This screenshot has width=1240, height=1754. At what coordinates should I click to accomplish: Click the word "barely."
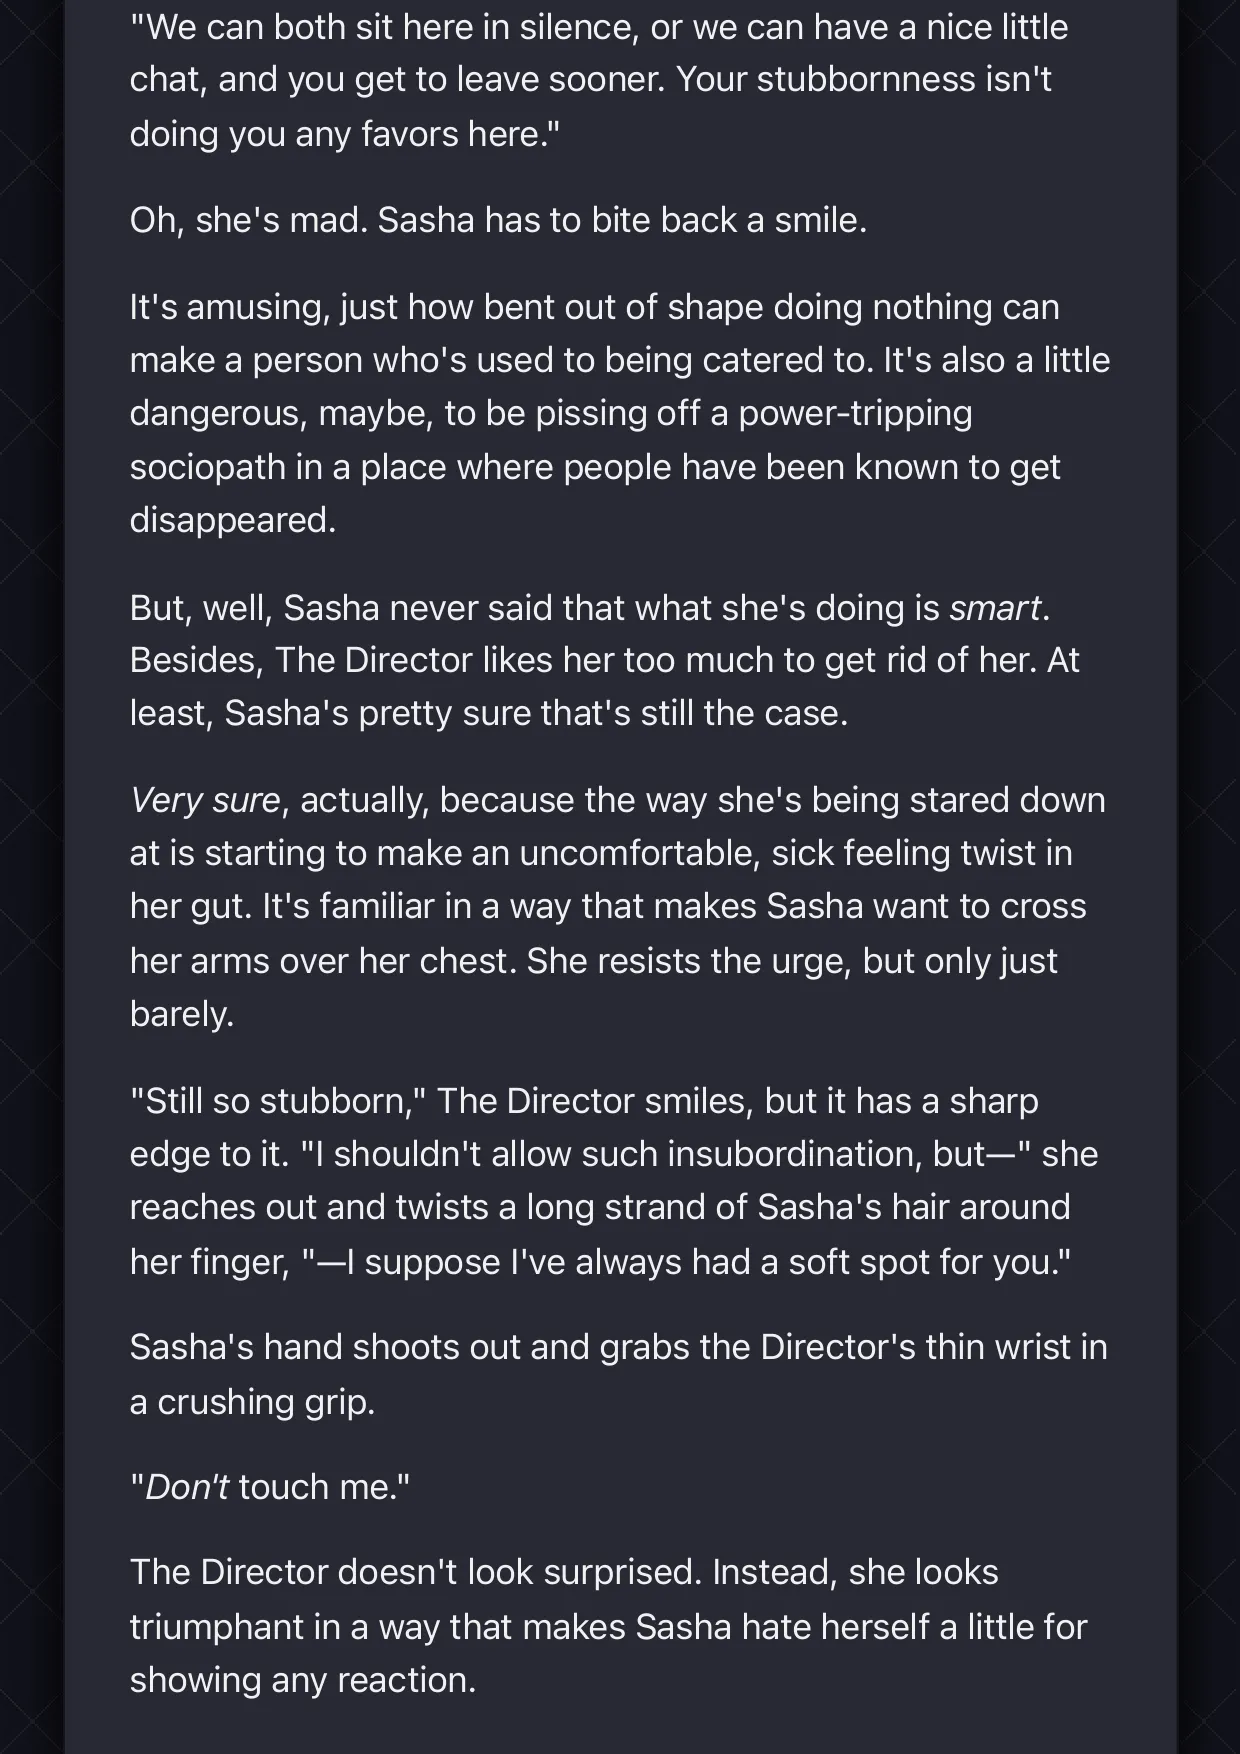pyautogui.click(x=182, y=1014)
